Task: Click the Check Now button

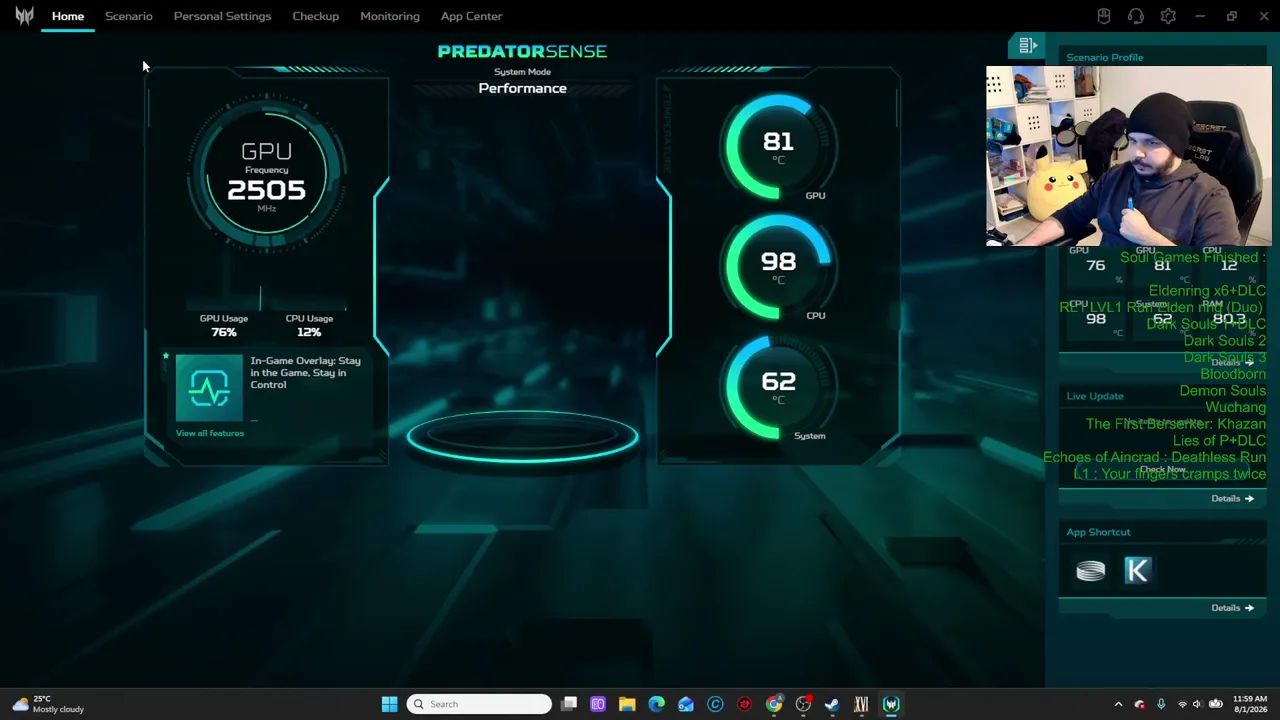Action: [x=1162, y=469]
